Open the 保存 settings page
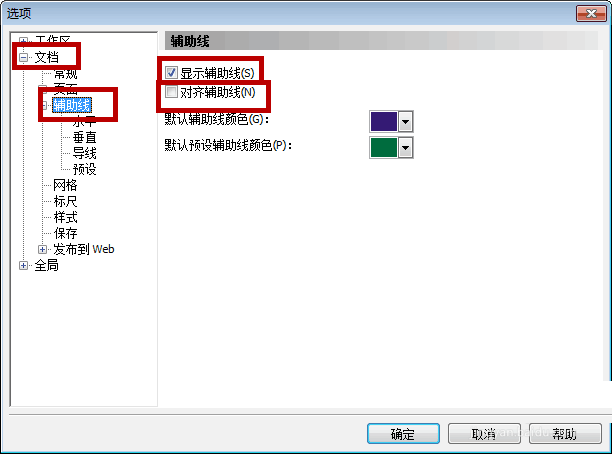This screenshot has height=454, width=612. (65, 233)
